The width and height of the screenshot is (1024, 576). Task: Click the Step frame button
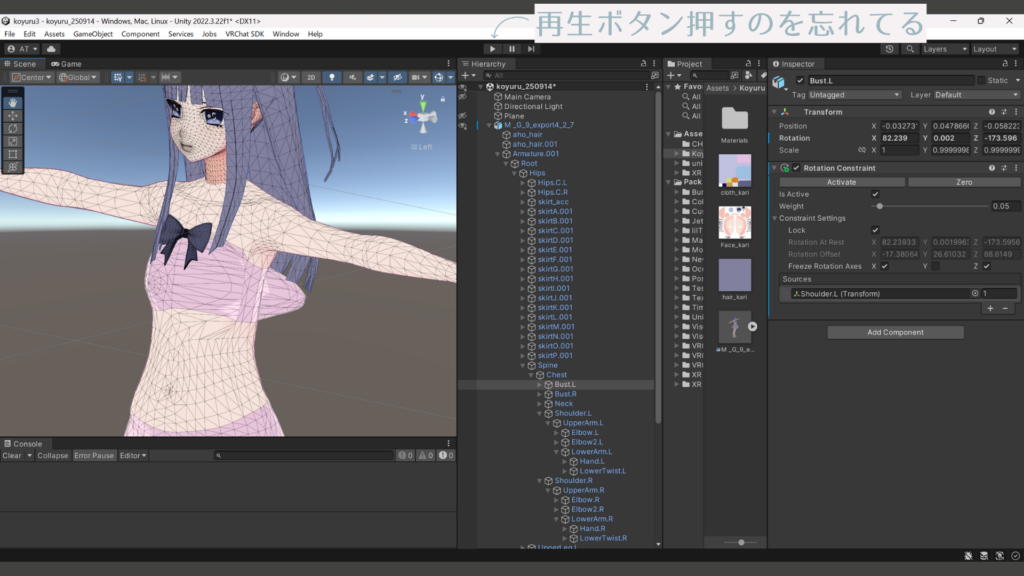pos(530,48)
